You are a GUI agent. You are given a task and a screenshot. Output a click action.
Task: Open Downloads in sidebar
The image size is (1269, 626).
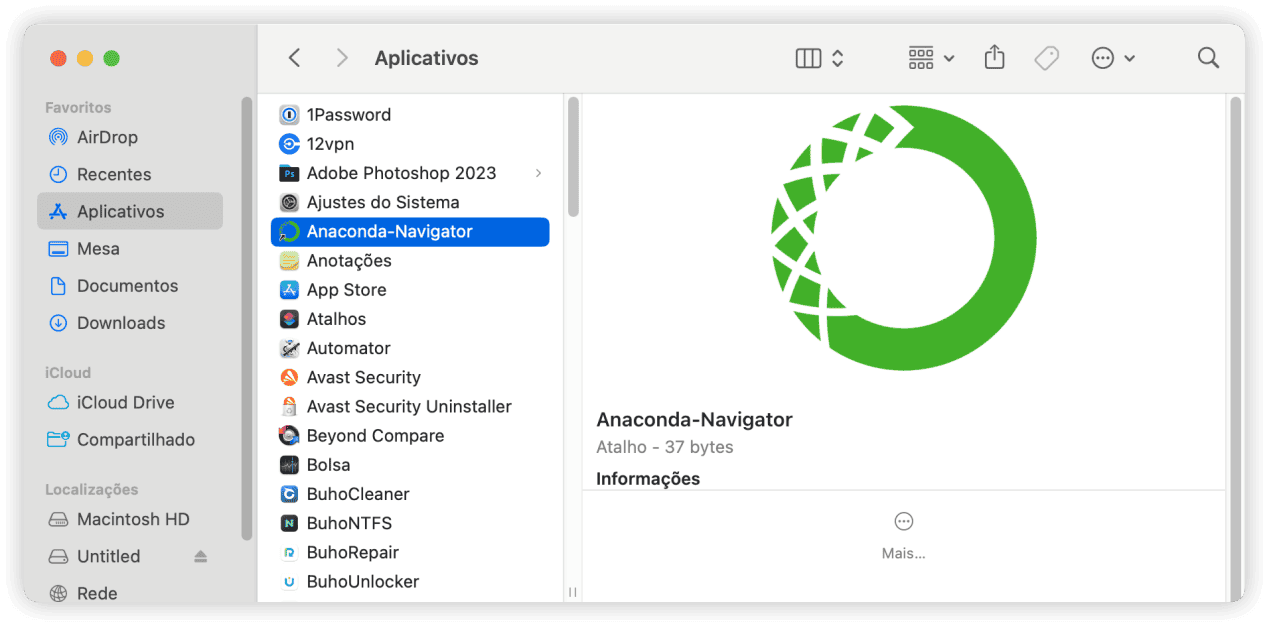[x=130, y=322]
